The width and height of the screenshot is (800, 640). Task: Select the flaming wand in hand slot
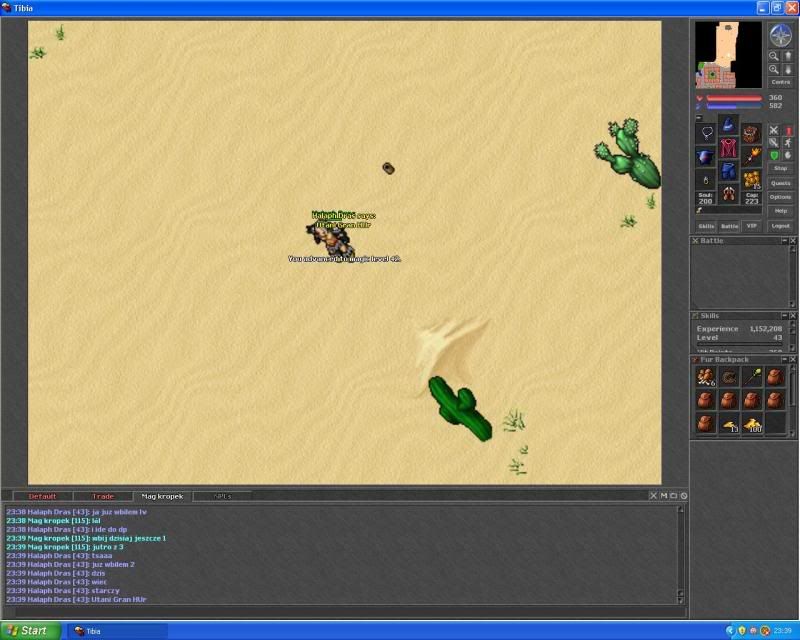point(751,157)
